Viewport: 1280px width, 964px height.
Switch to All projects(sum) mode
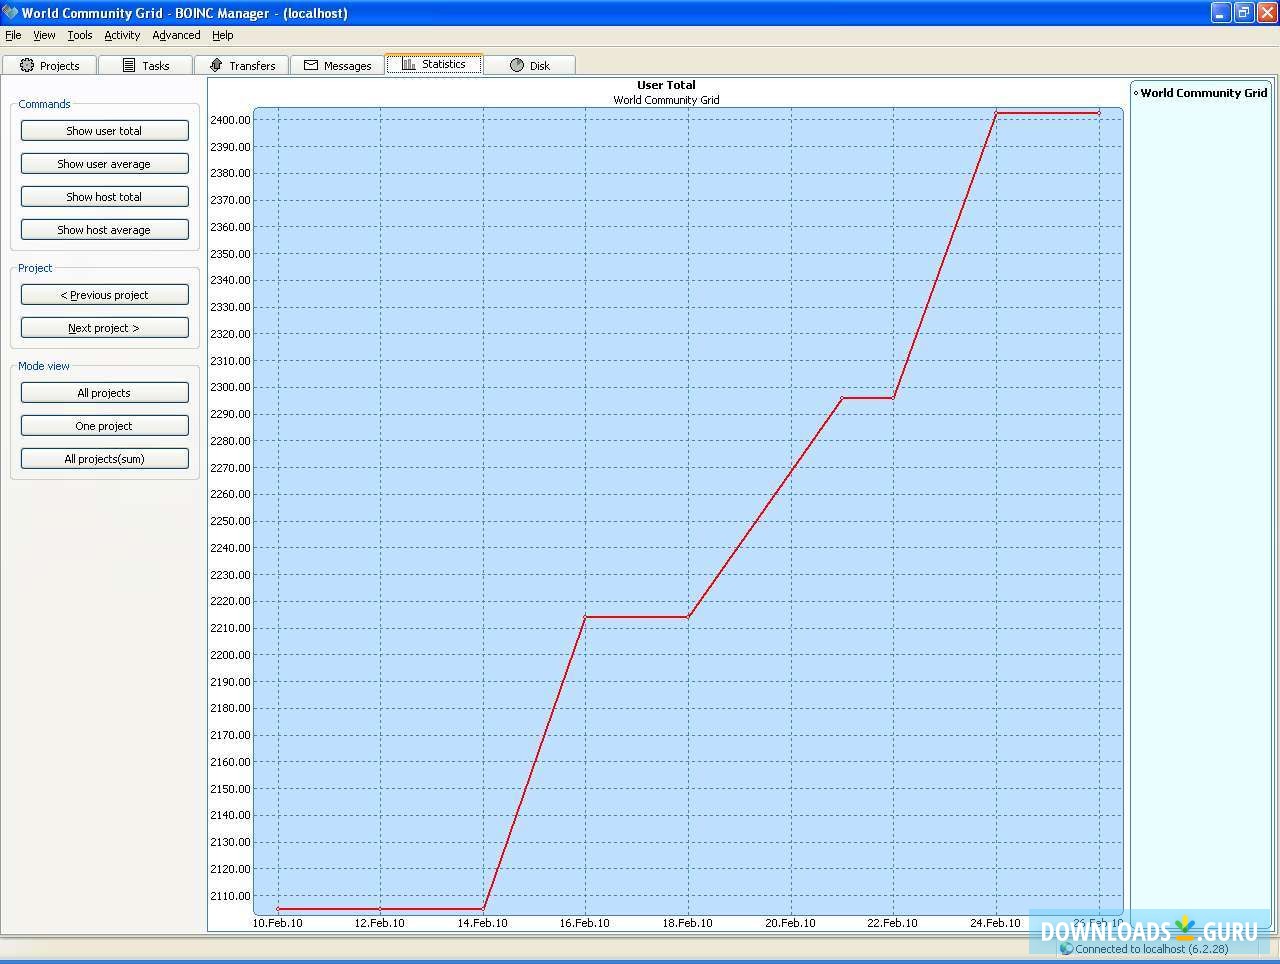point(104,458)
